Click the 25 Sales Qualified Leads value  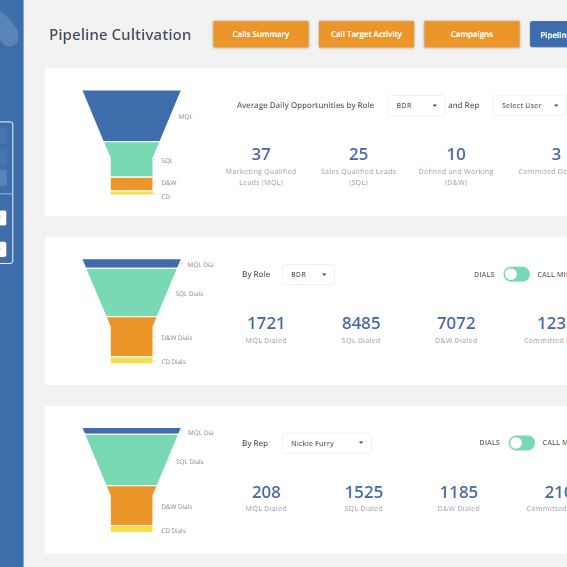[x=358, y=154]
